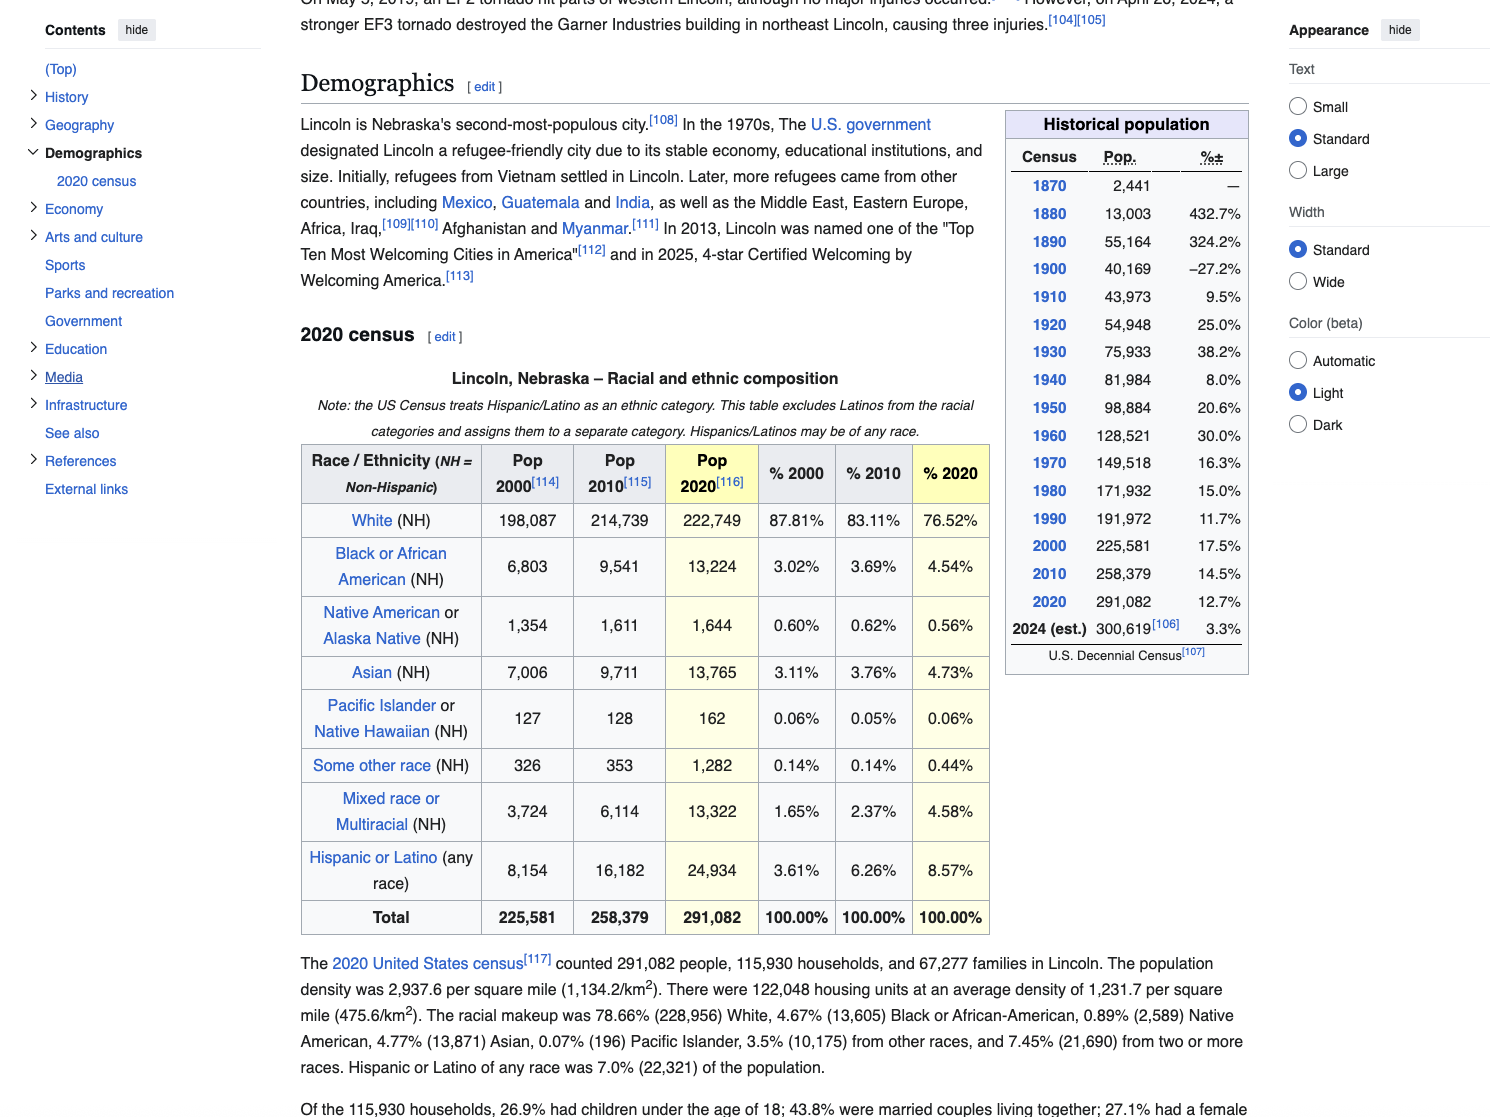Open the Native American link in table
Image resolution: width=1490 pixels, height=1117 pixels.
(382, 613)
